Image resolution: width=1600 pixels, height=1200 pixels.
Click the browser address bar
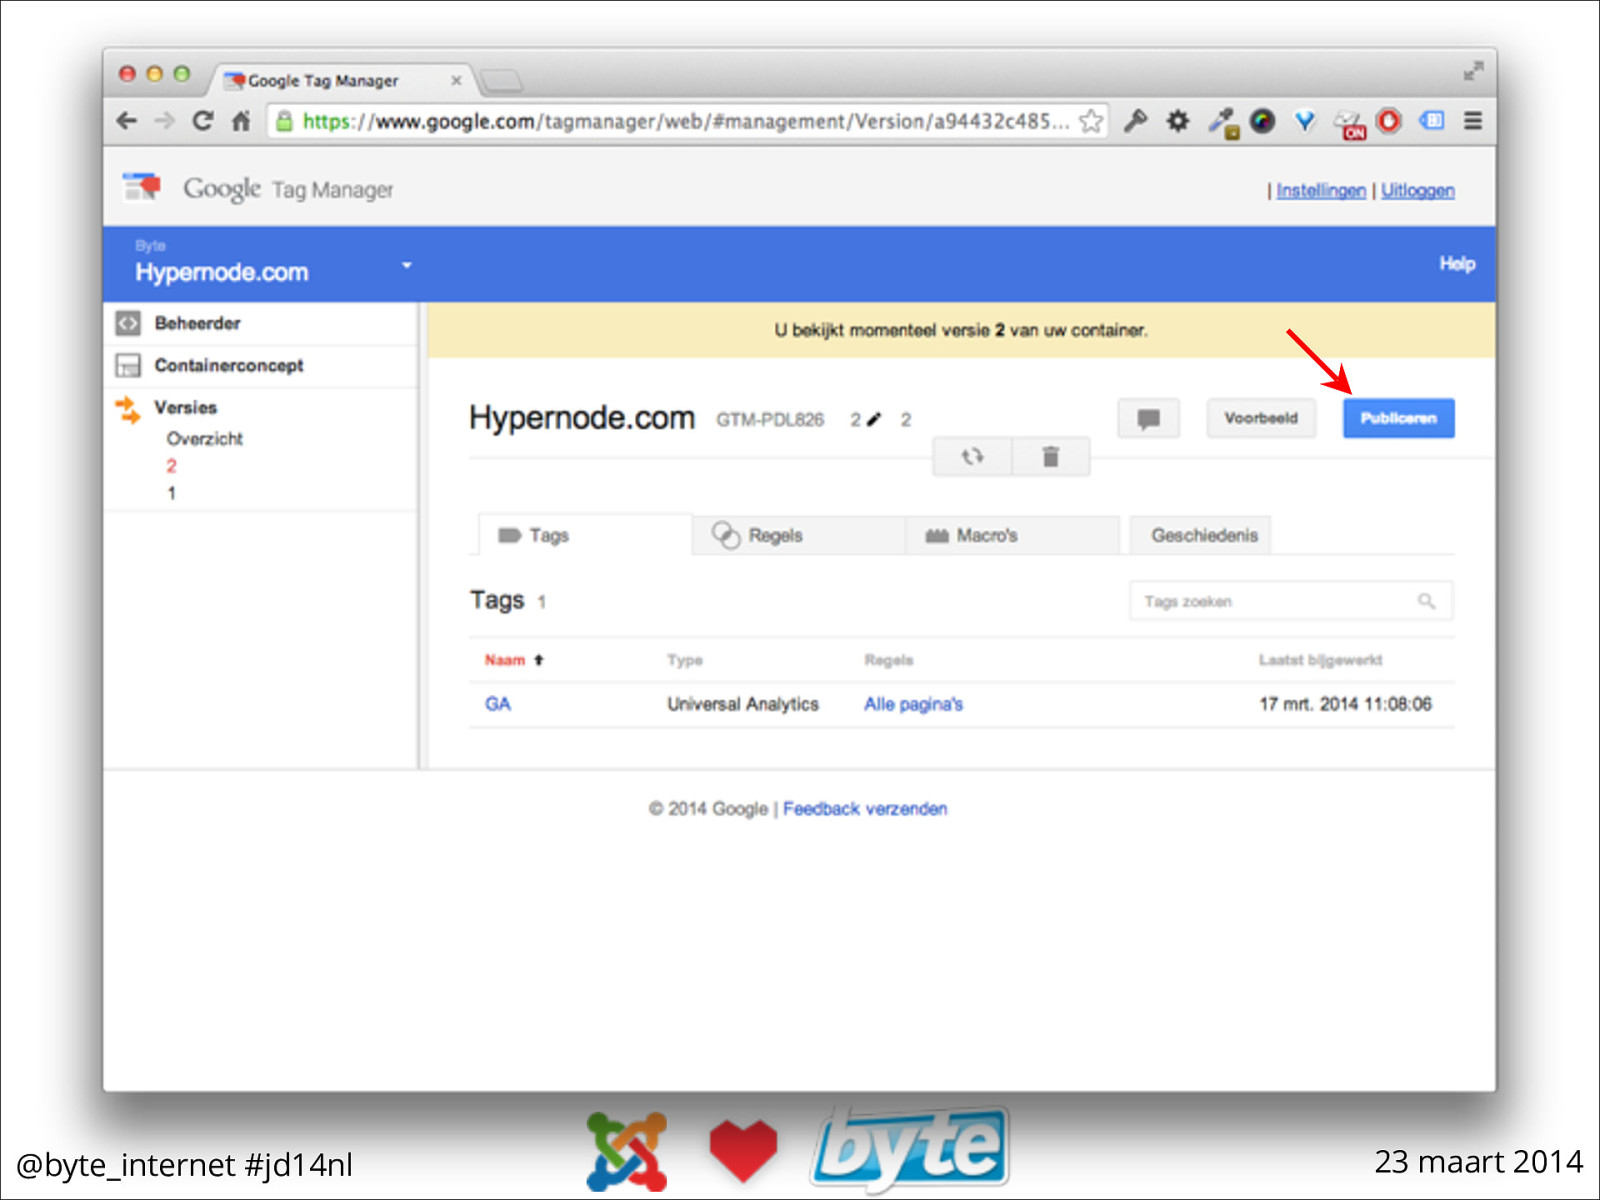[688, 121]
